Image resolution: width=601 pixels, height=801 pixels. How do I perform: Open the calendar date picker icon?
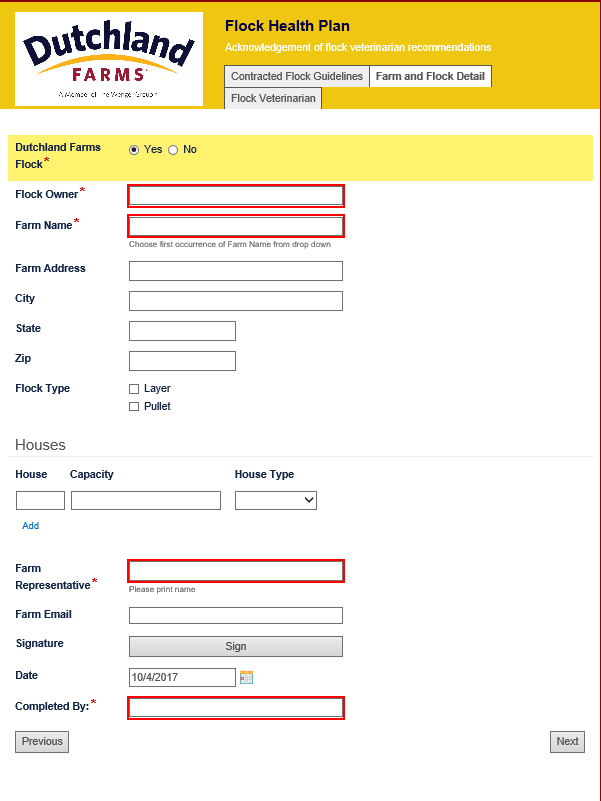click(x=246, y=677)
